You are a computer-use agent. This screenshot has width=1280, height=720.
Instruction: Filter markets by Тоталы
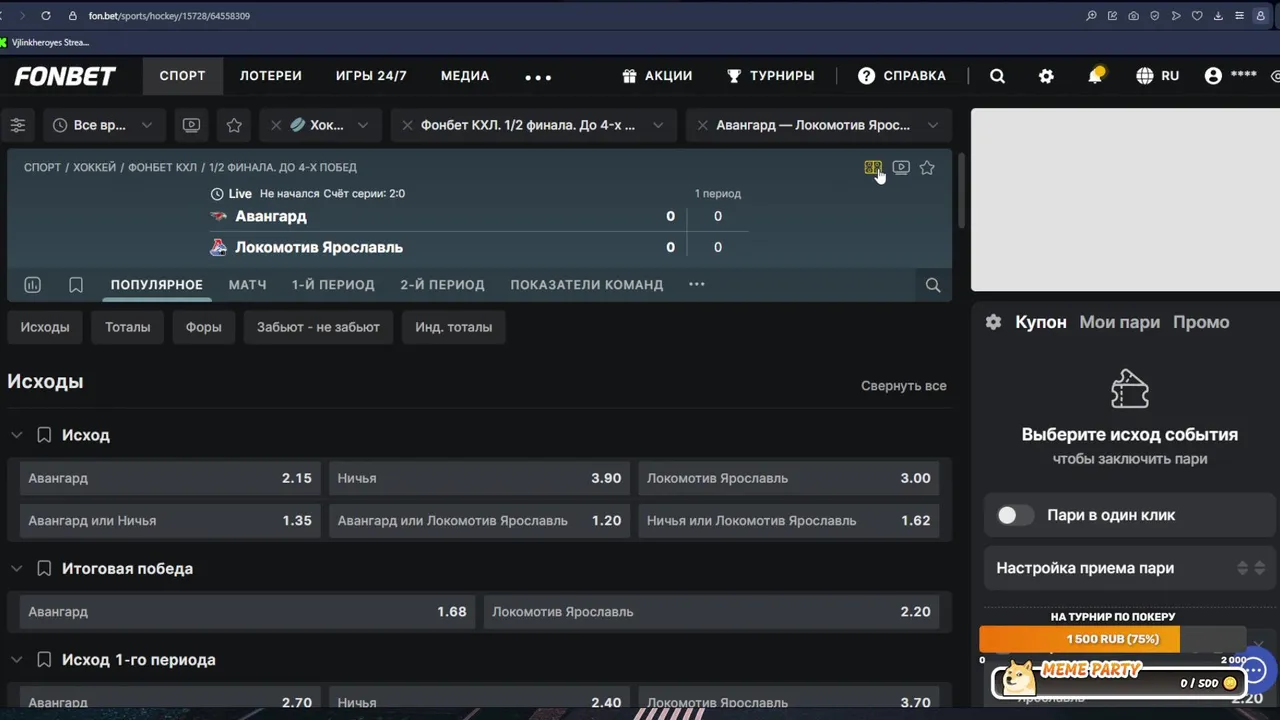(128, 327)
